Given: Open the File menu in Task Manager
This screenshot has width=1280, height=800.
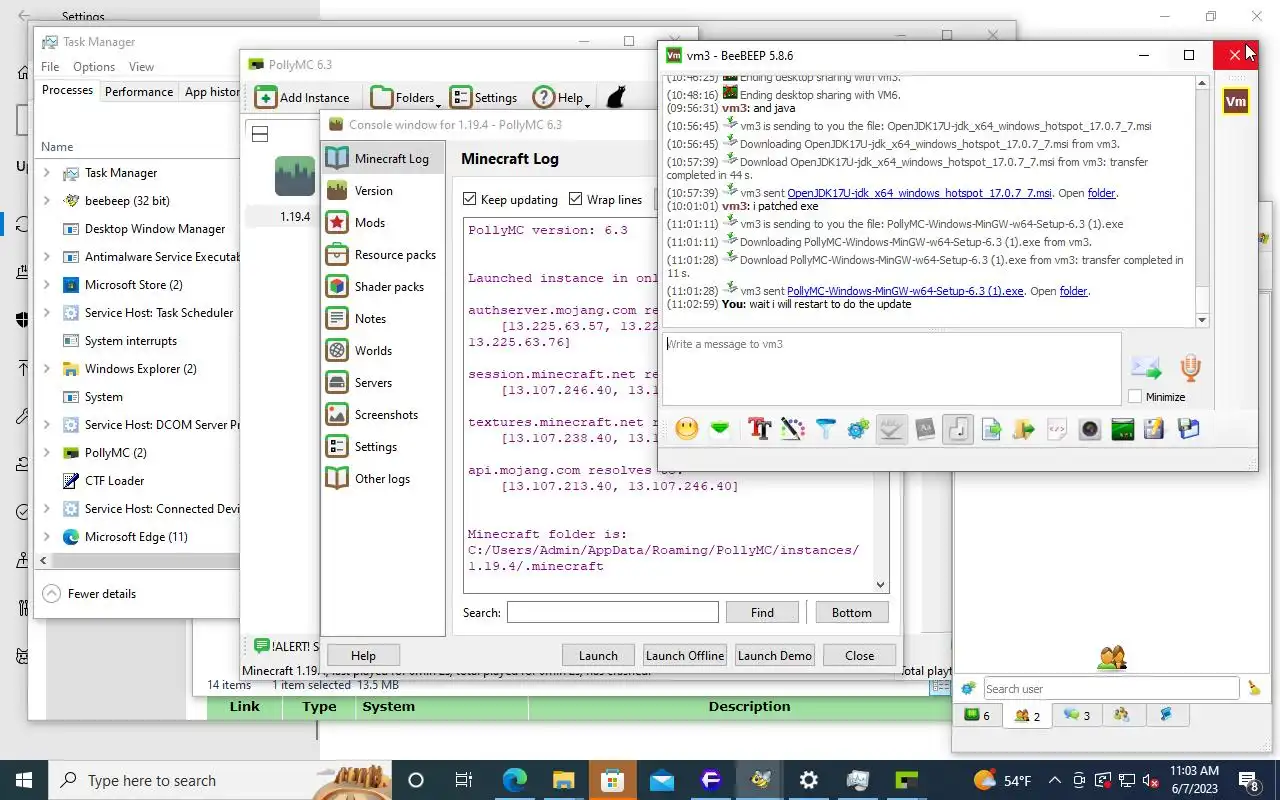Looking at the screenshot, I should pos(50,67).
